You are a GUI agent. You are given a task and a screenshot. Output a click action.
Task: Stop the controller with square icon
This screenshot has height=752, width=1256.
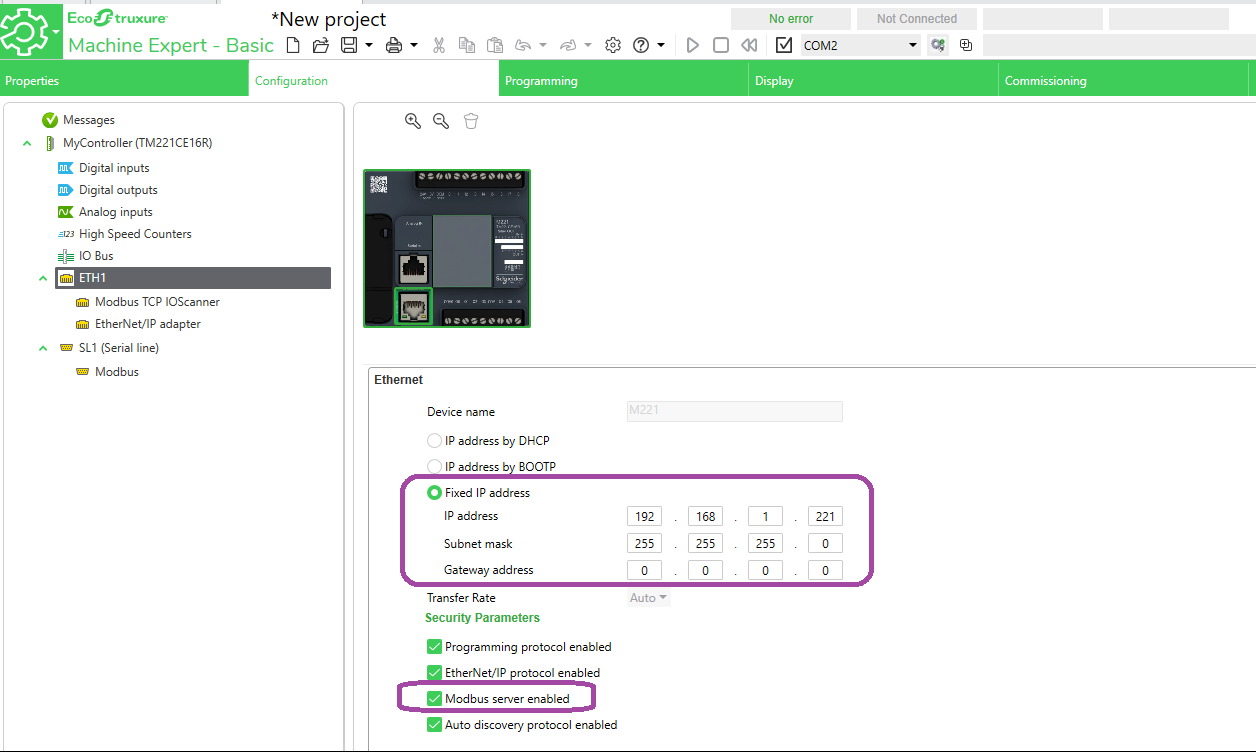720,45
